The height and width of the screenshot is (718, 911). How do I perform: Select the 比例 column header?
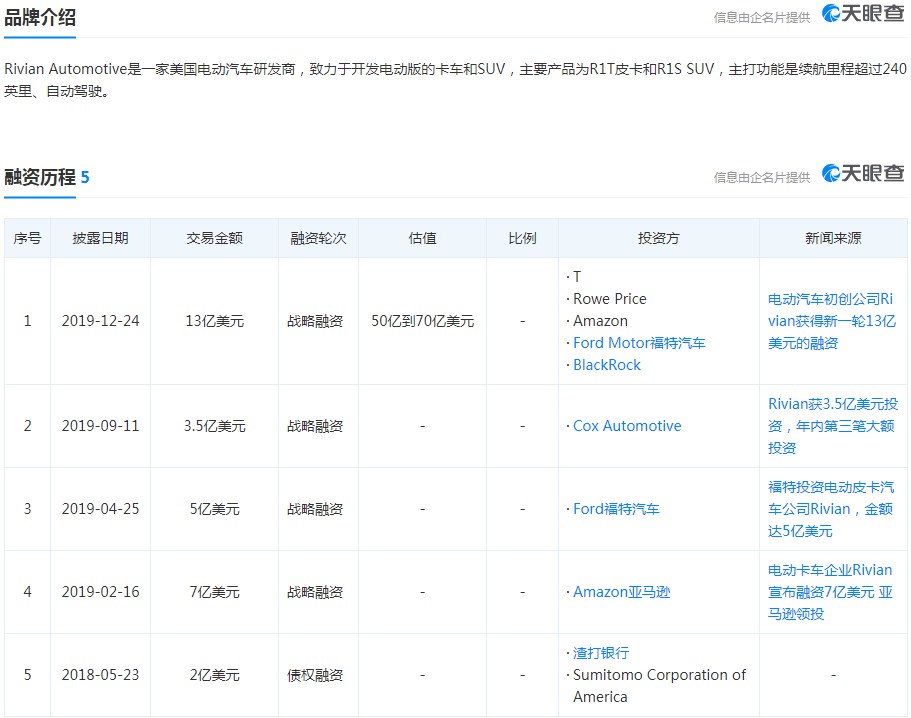pos(522,238)
